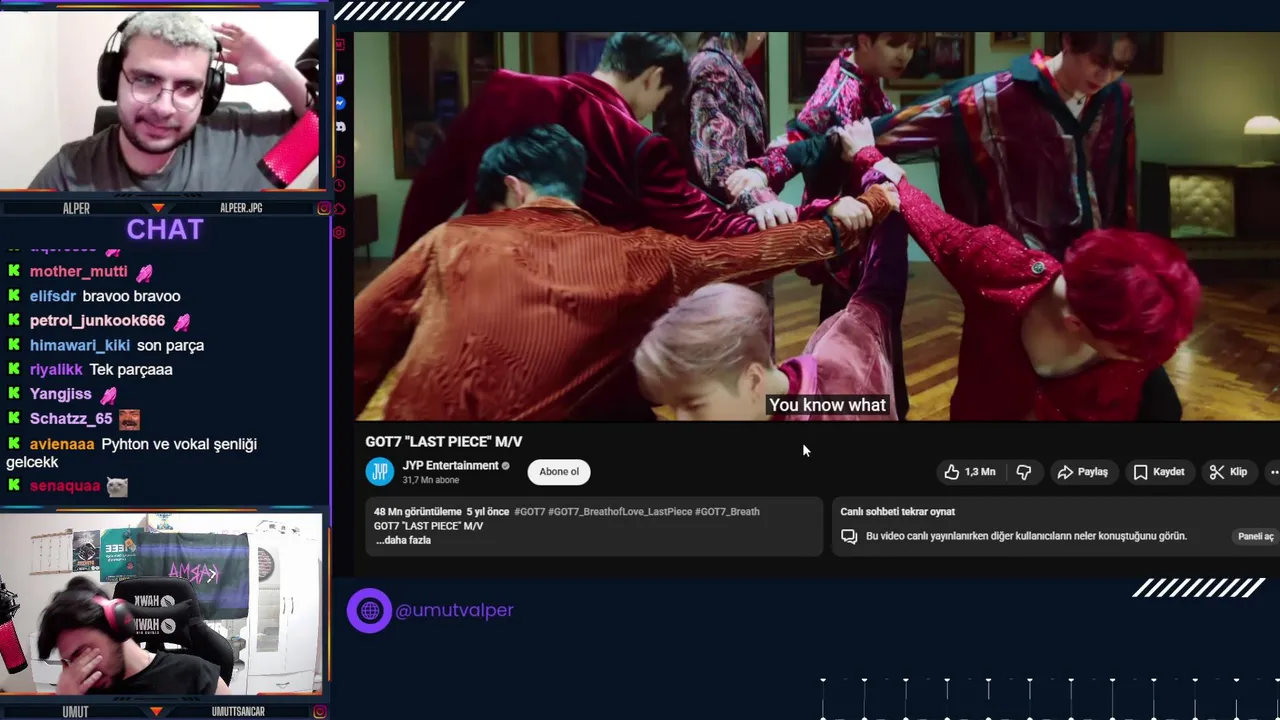Click chat user Schatzz_65
Screen dimensions: 1280x720
coord(71,419)
